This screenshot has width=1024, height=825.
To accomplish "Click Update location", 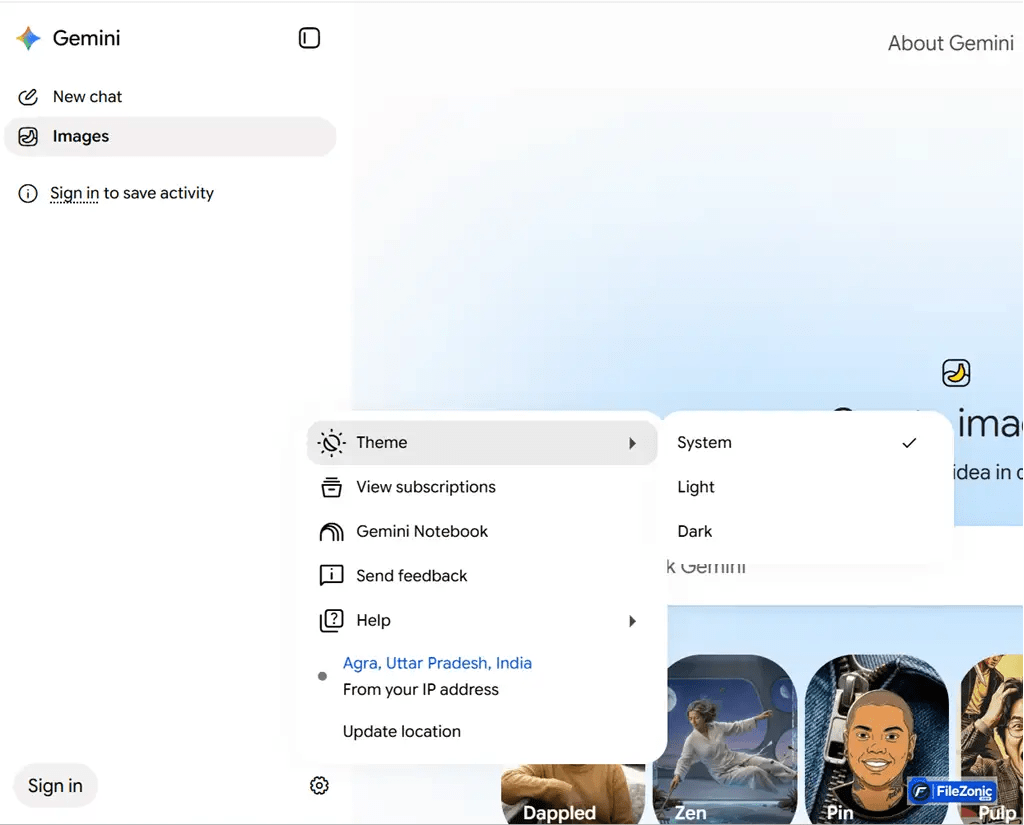I will pyautogui.click(x=402, y=732).
